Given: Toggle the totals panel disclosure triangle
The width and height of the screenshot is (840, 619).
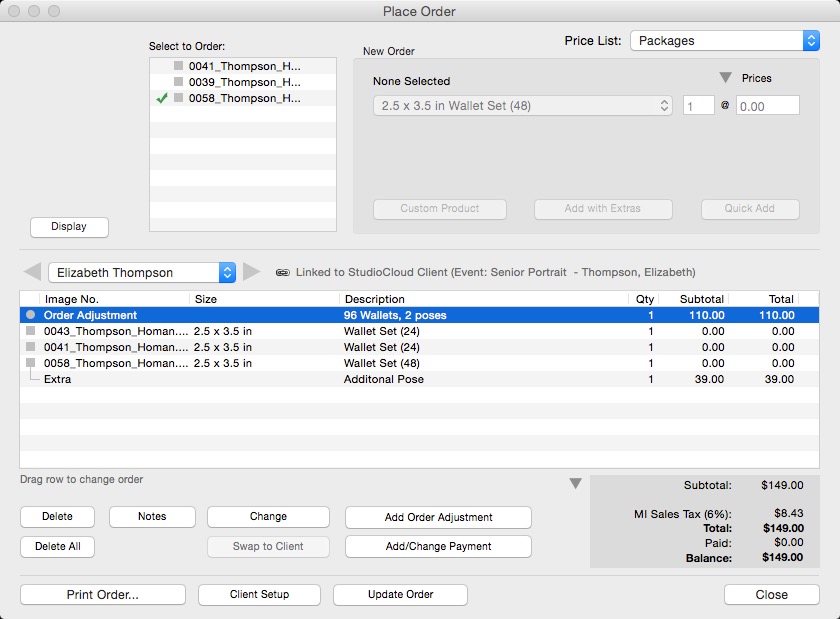Looking at the screenshot, I should tap(575, 484).
